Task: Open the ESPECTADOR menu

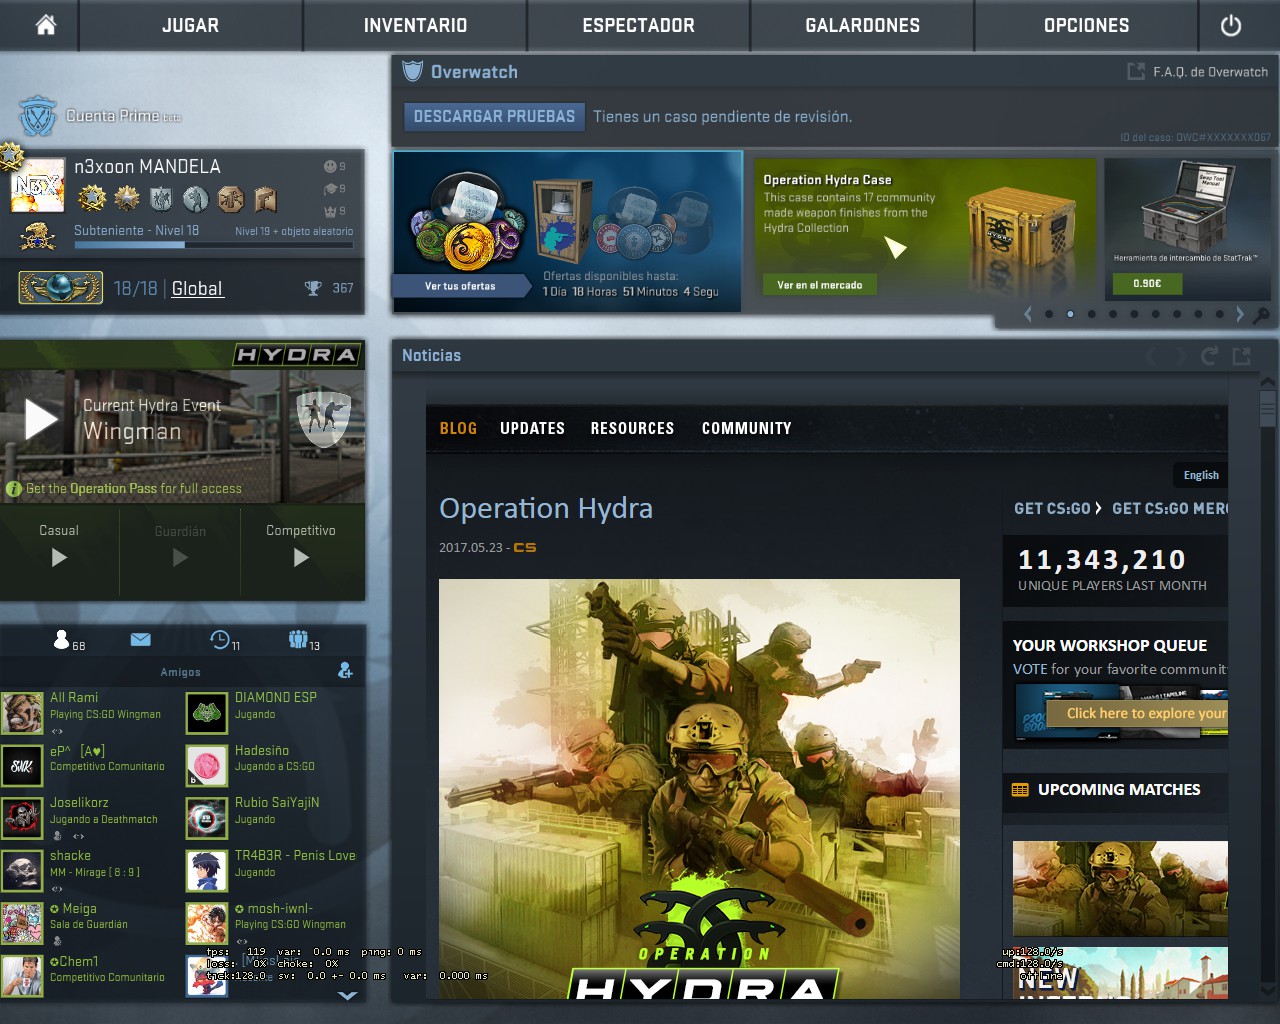Action: click(638, 25)
